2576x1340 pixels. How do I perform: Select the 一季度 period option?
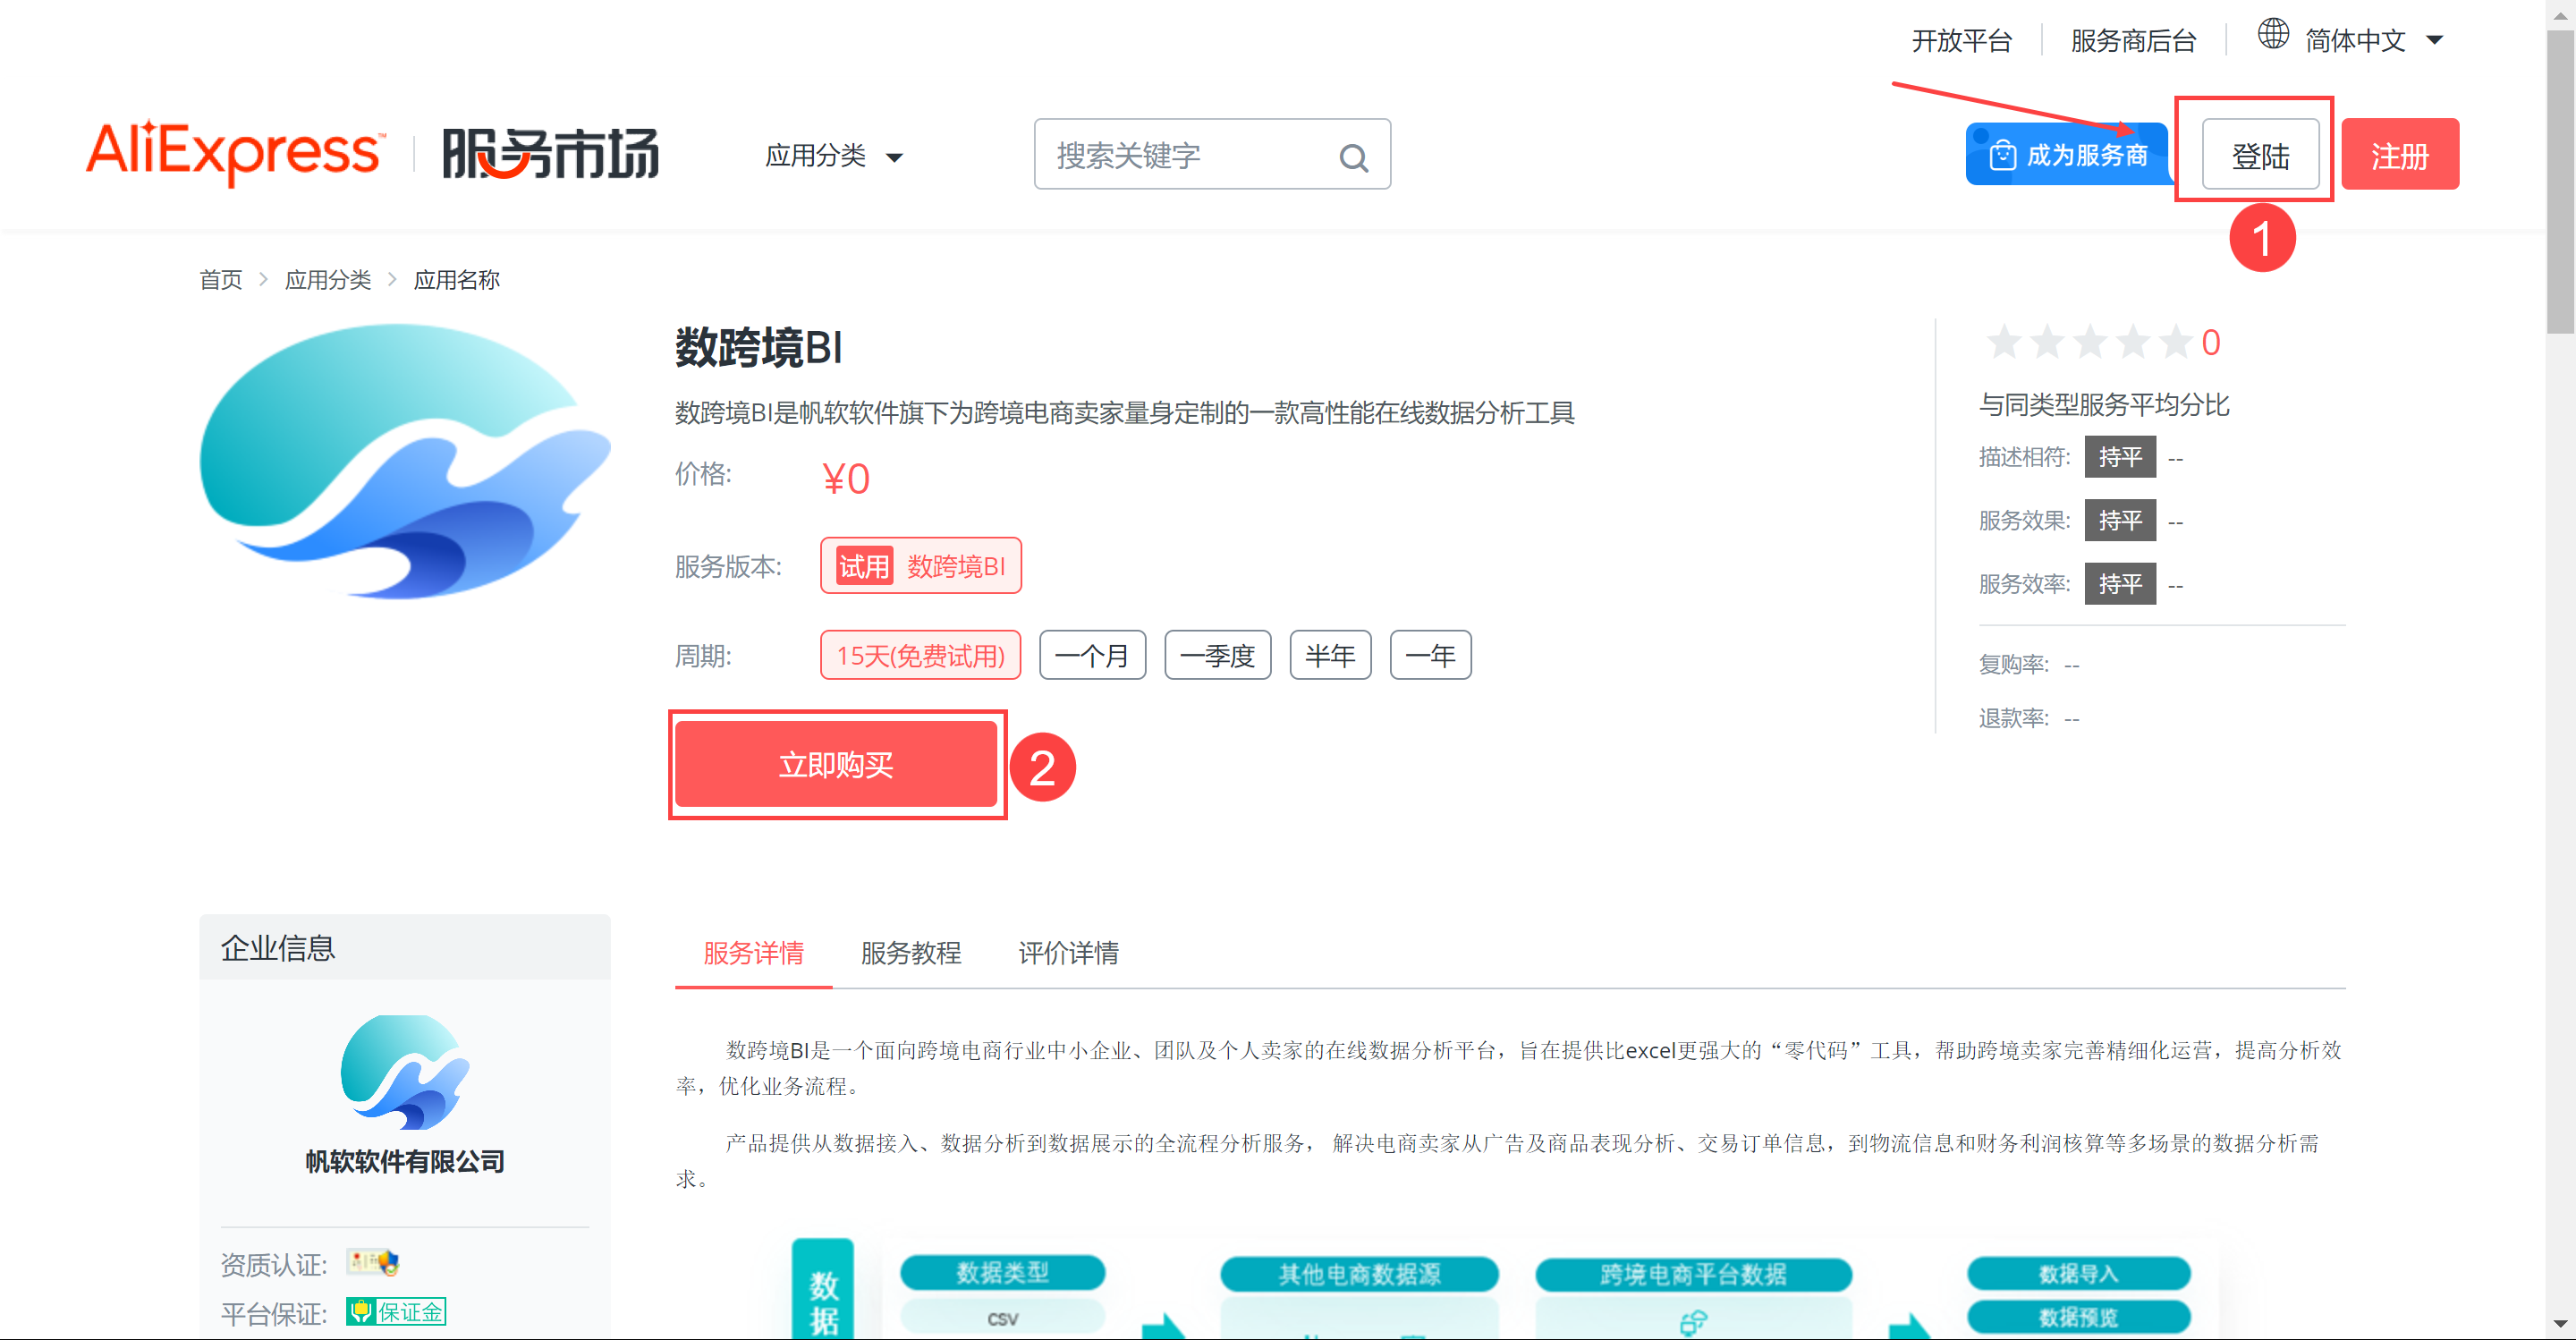[1217, 655]
